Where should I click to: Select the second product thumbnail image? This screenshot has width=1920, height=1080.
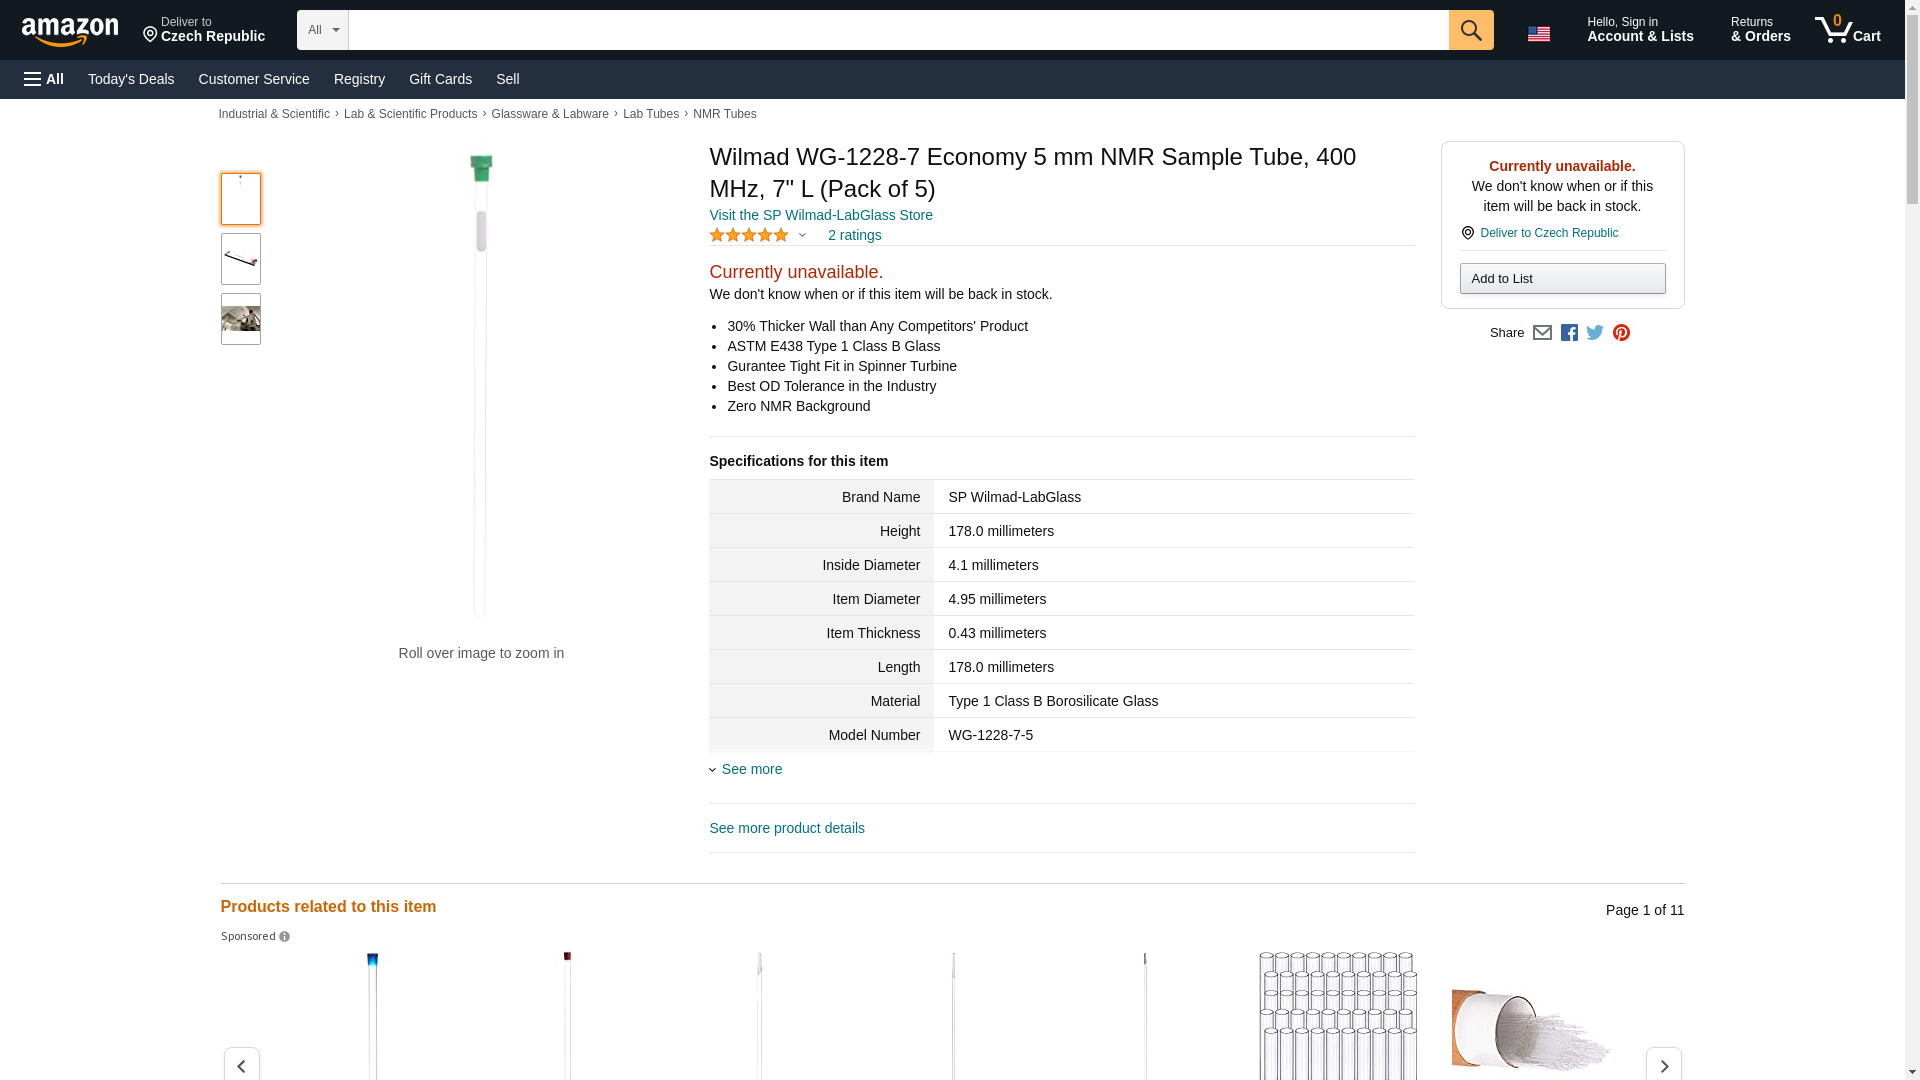(240, 259)
